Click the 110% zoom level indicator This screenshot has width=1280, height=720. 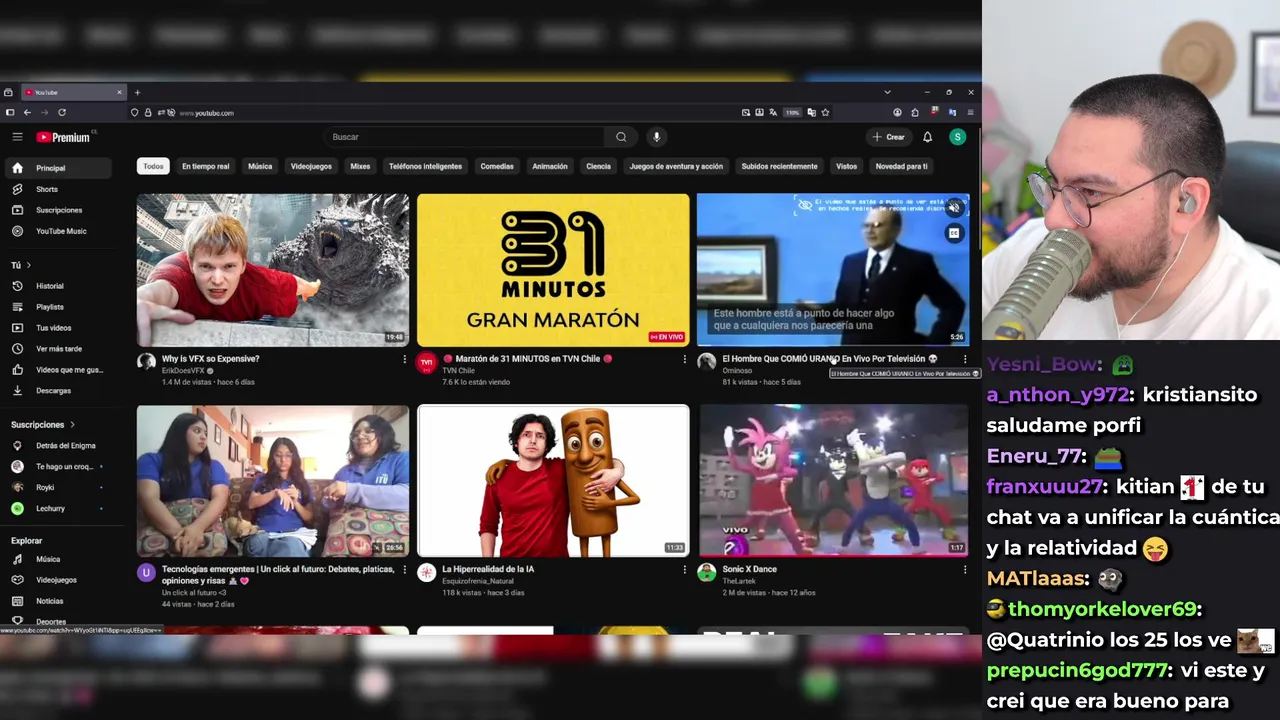pyautogui.click(x=792, y=113)
